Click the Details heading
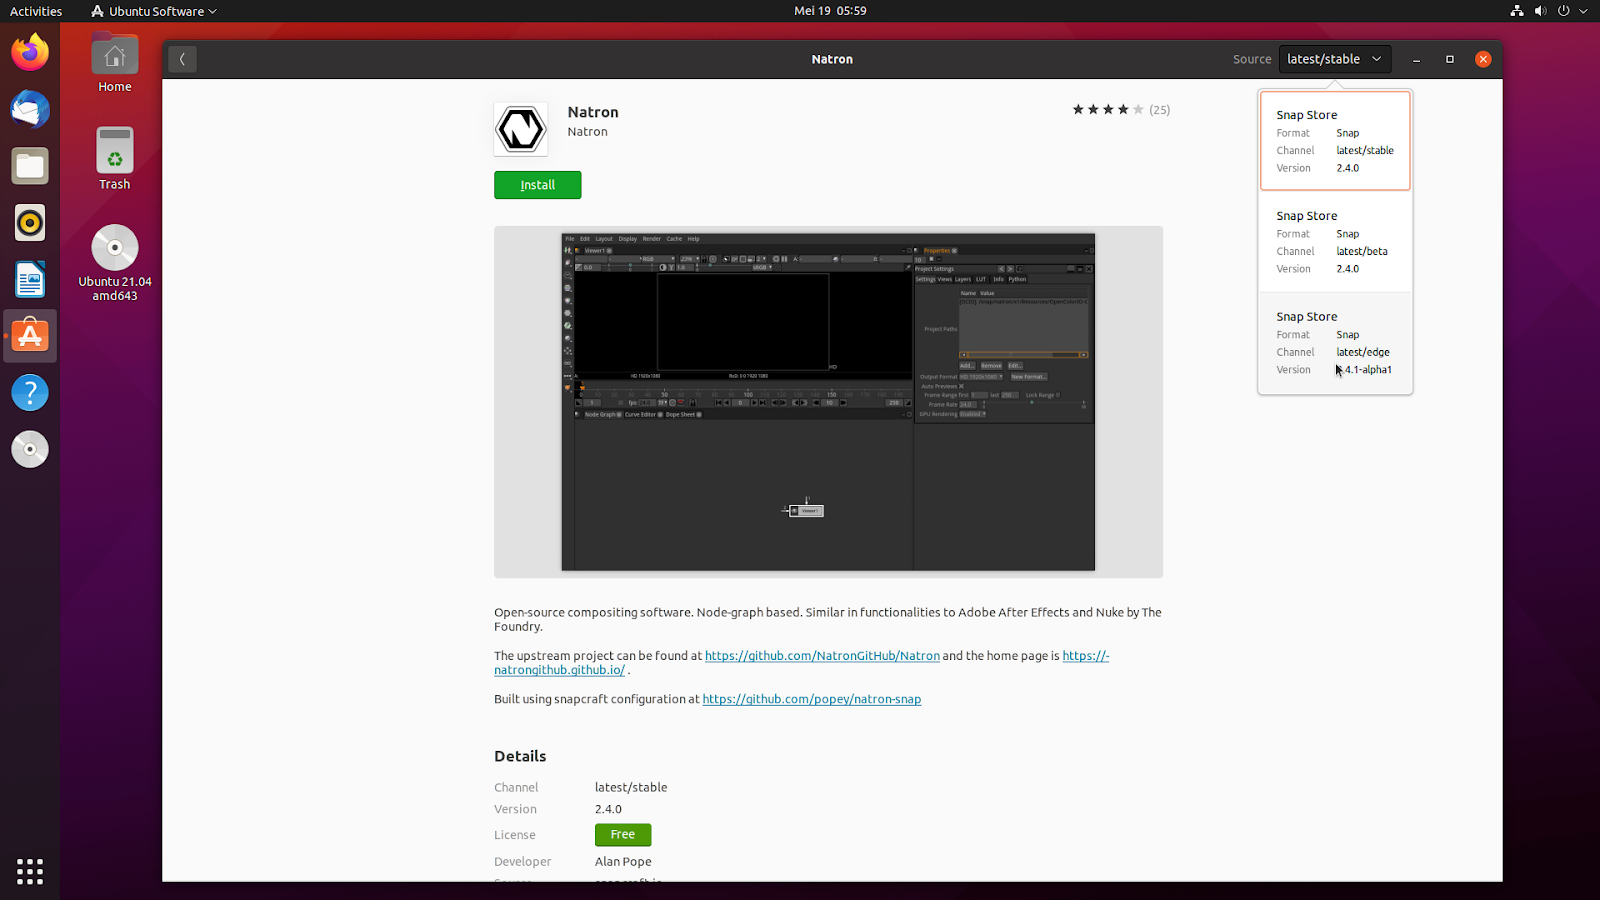 point(520,756)
